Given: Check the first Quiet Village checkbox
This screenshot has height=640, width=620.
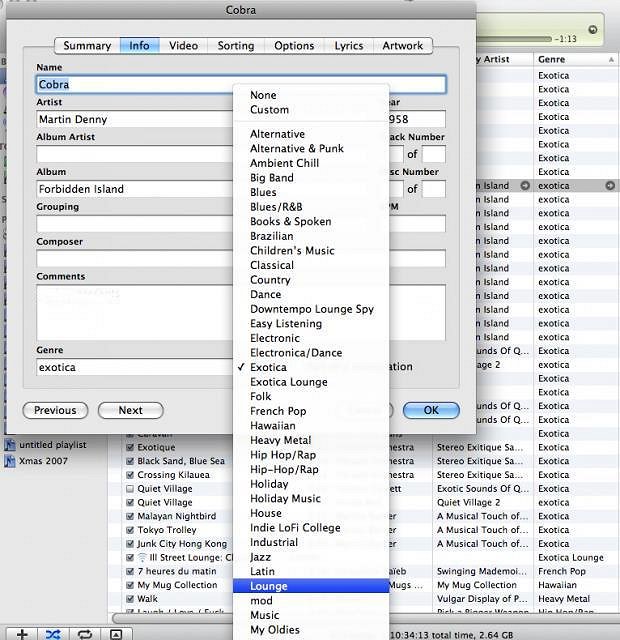Looking at the screenshot, I should (x=130, y=489).
